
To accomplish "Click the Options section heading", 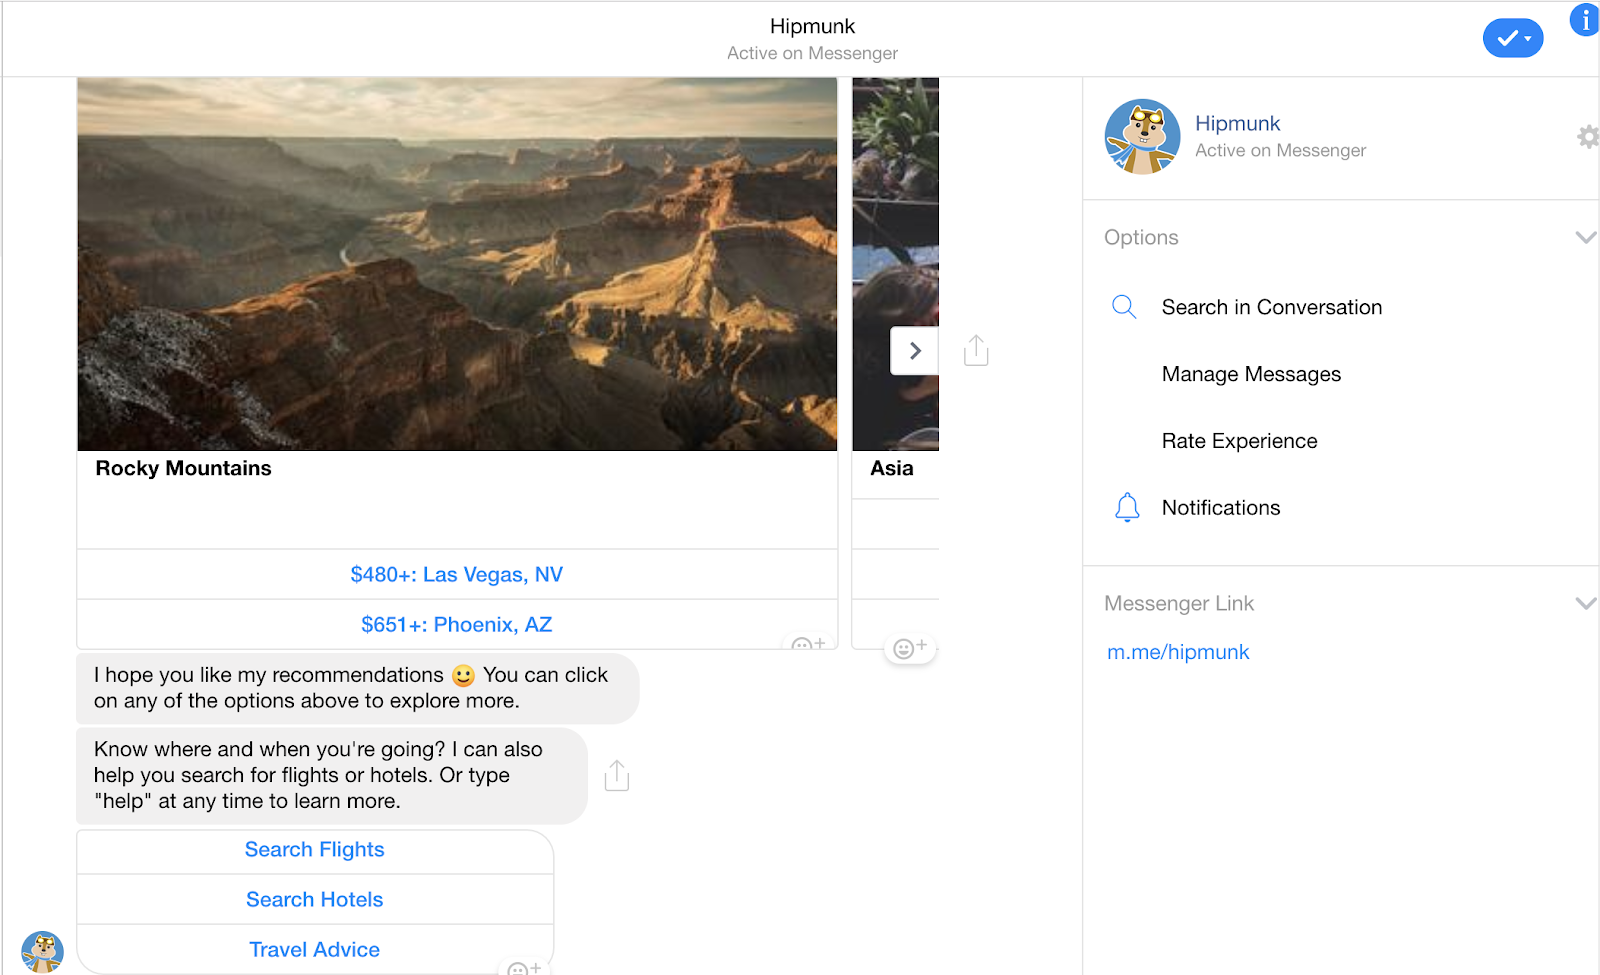I will [1141, 237].
